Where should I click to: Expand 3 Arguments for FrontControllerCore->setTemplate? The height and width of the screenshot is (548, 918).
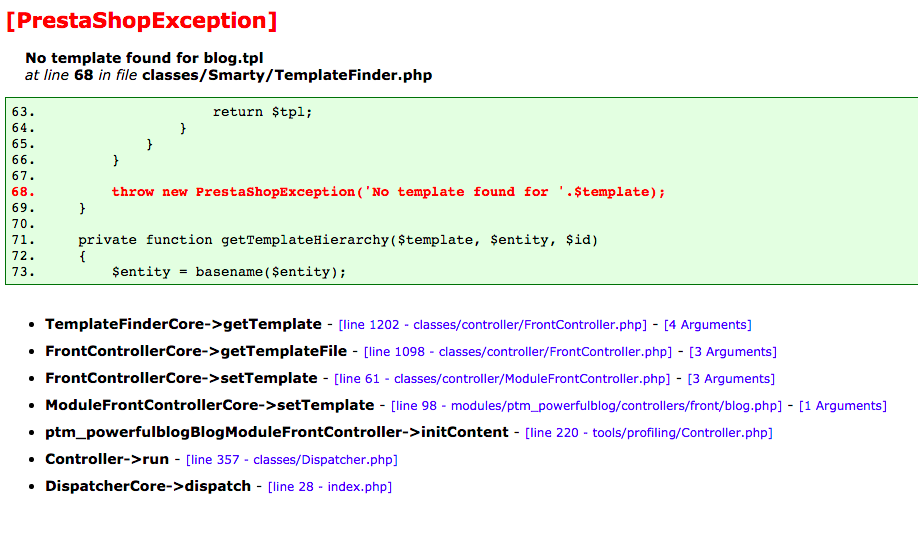pos(731,379)
